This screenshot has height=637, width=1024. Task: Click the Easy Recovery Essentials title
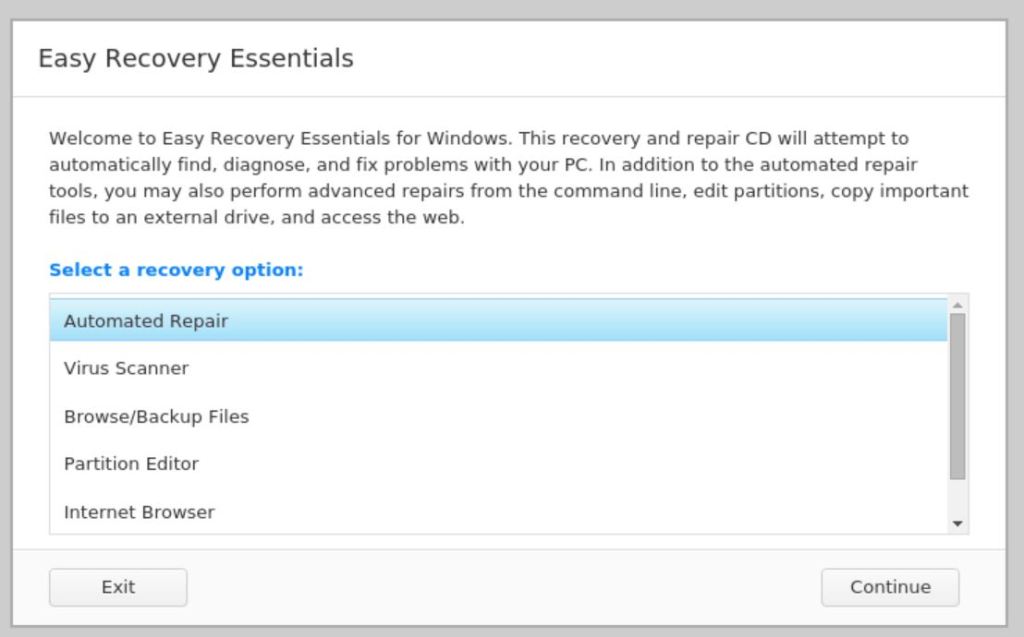(x=196, y=58)
